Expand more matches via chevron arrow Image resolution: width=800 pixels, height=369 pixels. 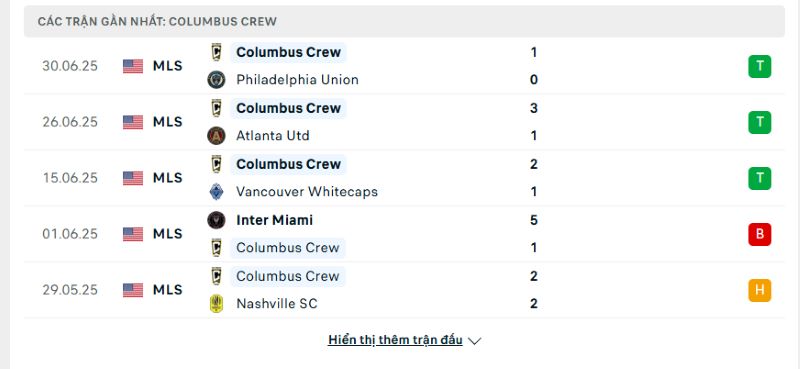[474, 341]
